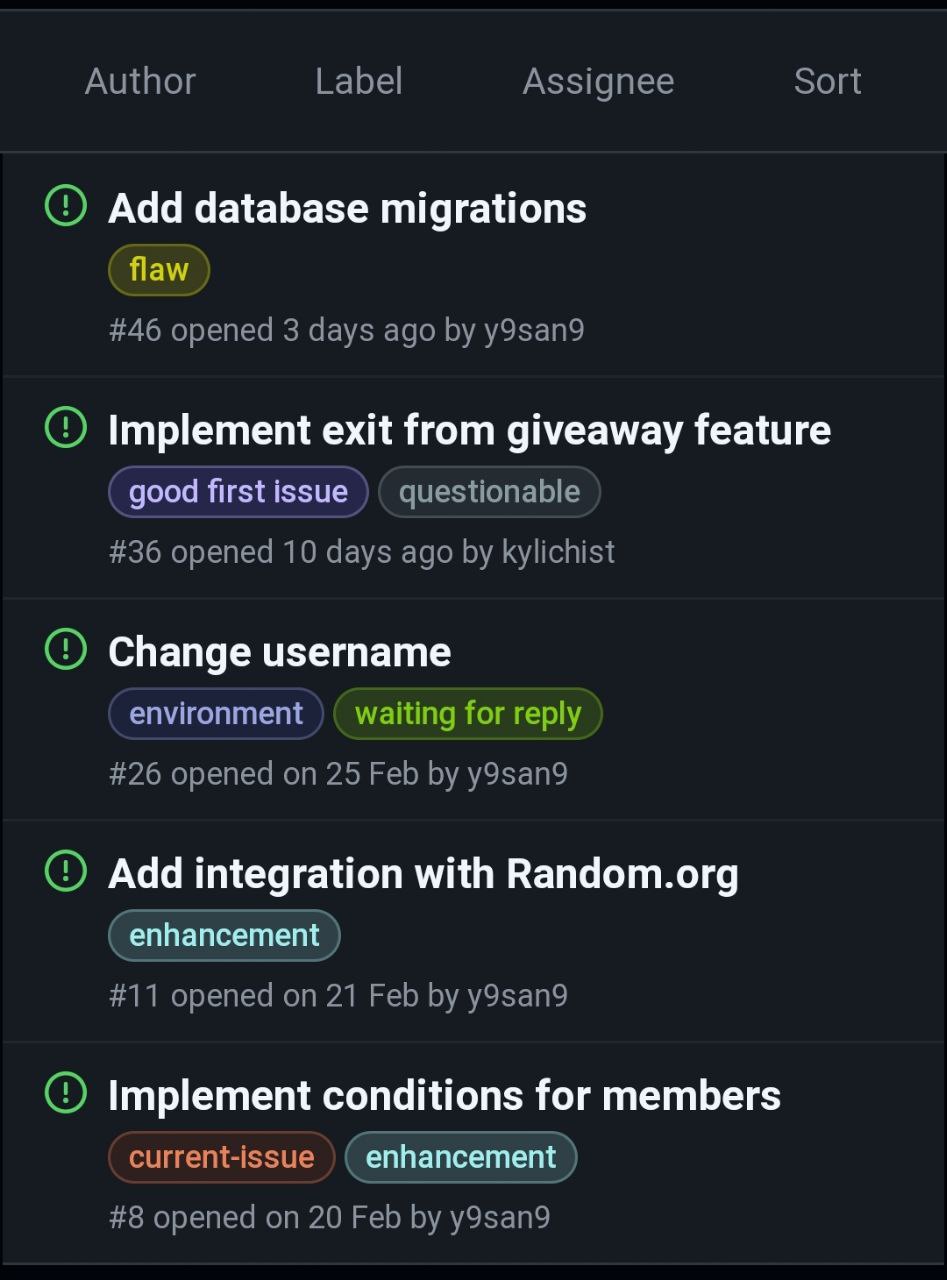Open the Label filter dropdown
This screenshot has width=947, height=1280.
[359, 81]
